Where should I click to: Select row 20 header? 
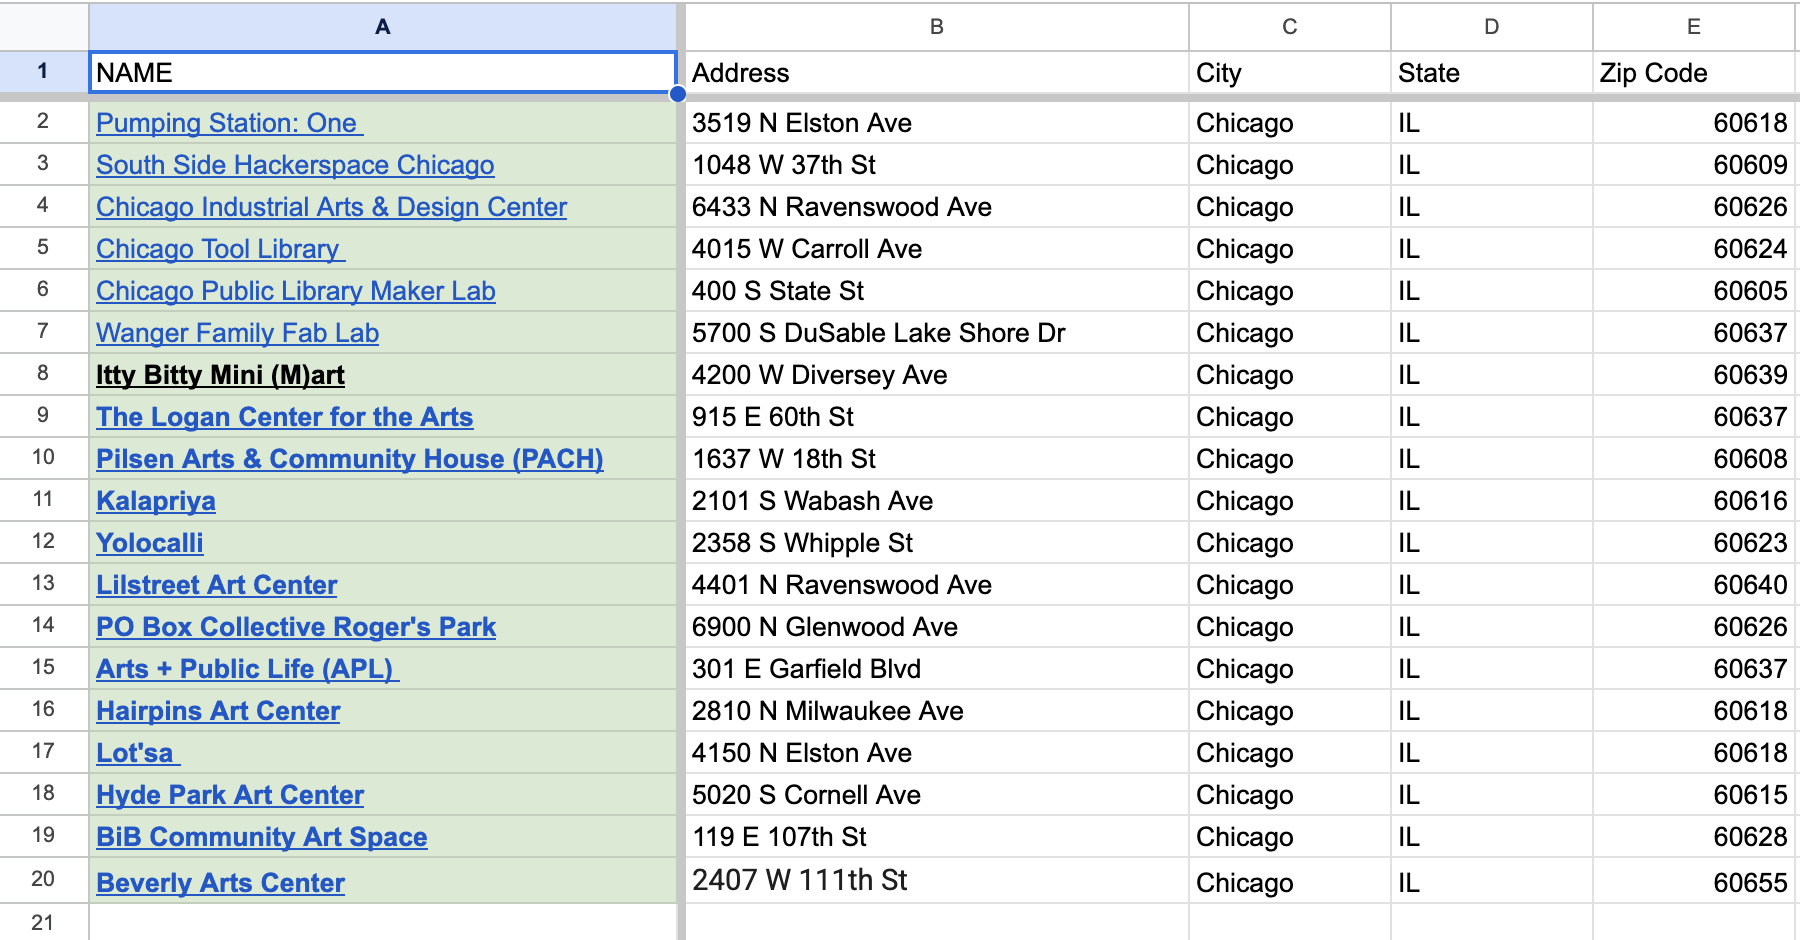pyautogui.click(x=43, y=880)
